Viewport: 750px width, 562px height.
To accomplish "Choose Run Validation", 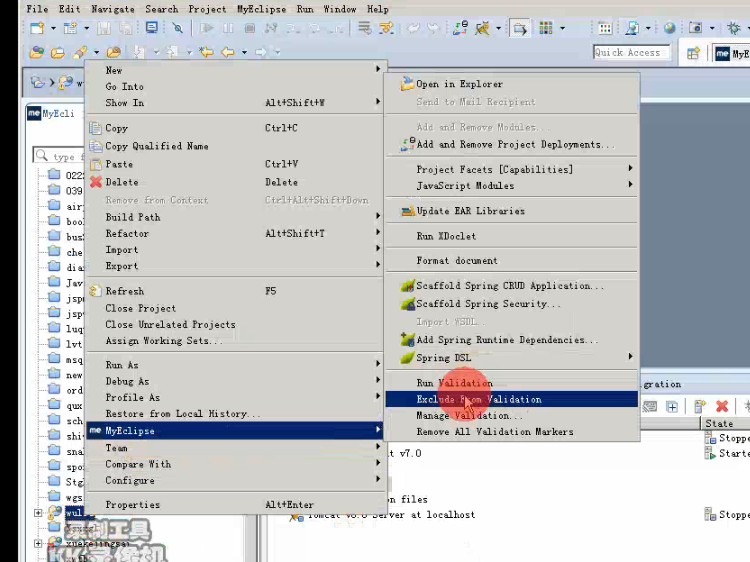I will [512, 383].
